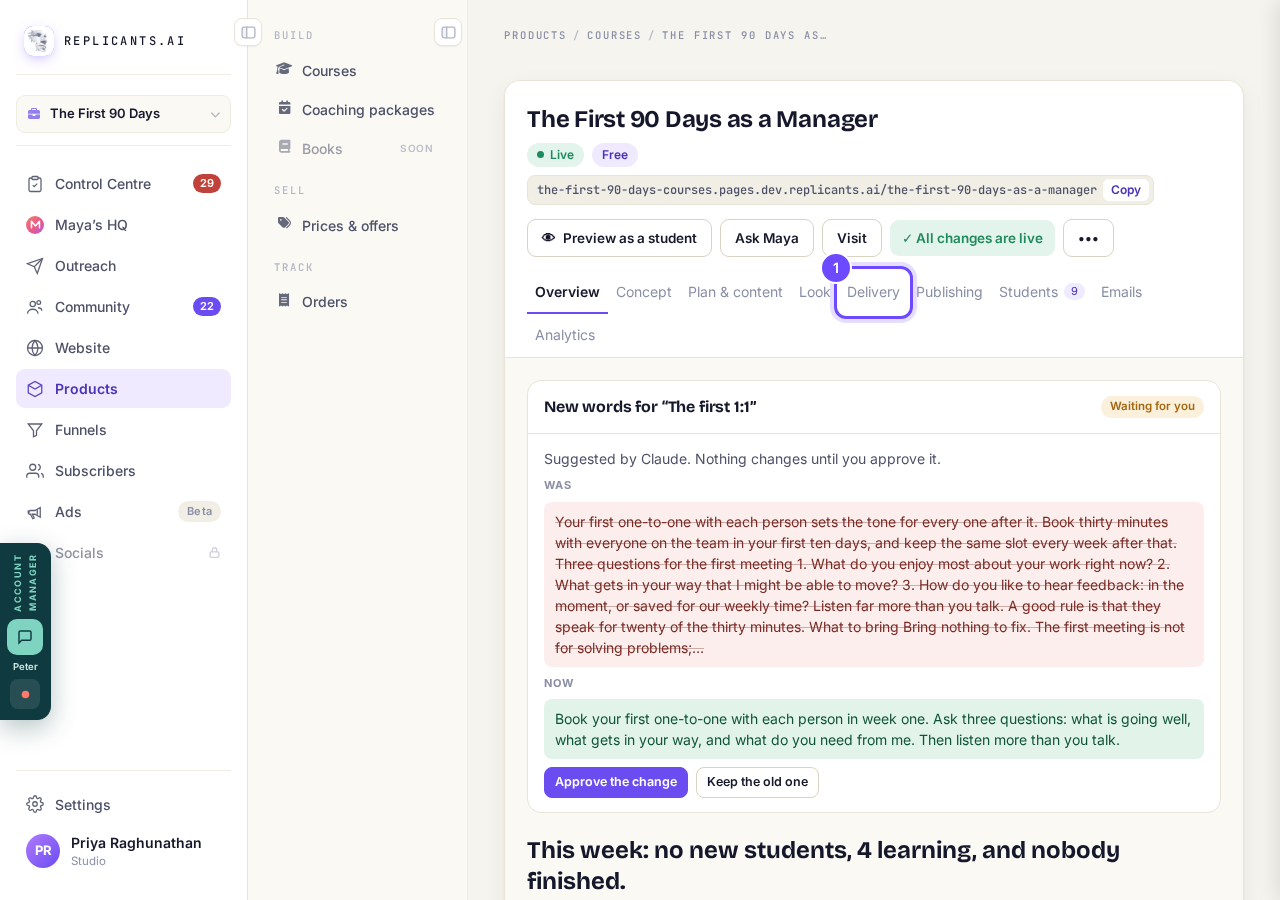Click the Prices & offers tag icon
Image resolution: width=1280 pixels, height=900 pixels.
[x=284, y=224]
